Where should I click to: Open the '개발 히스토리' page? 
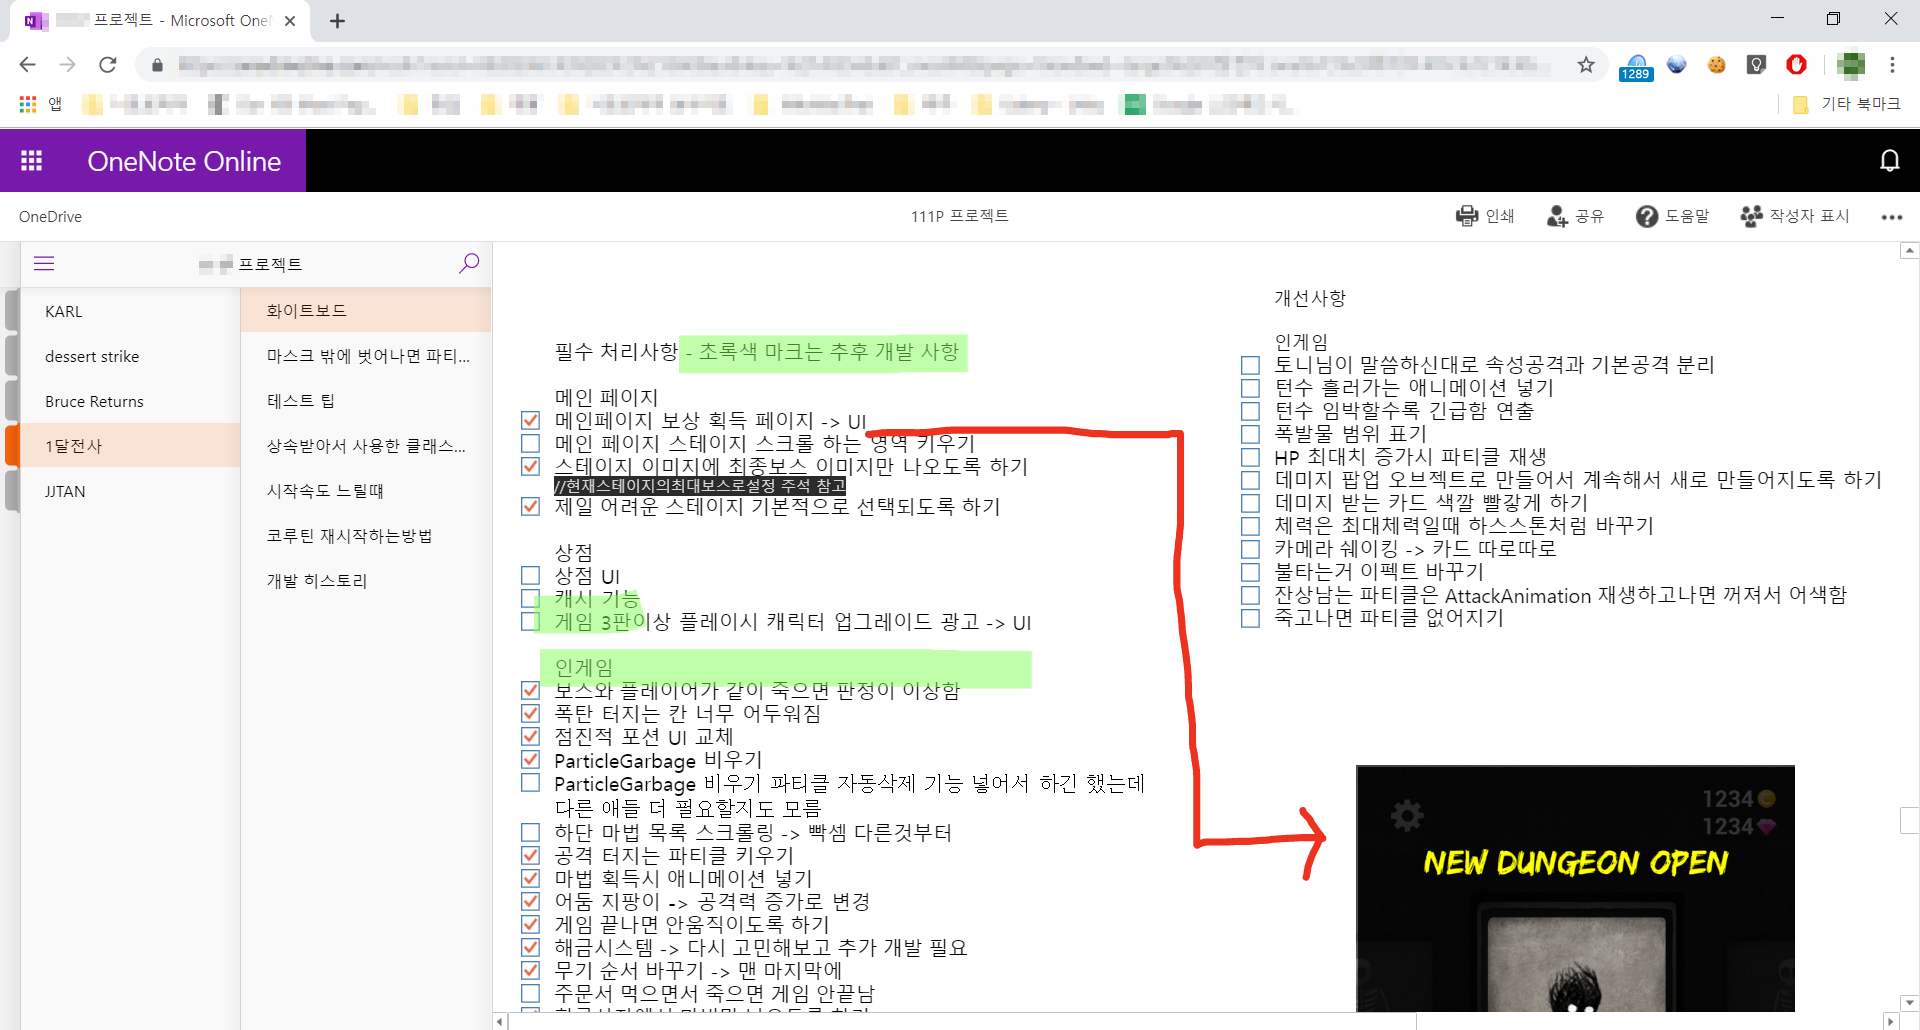pyautogui.click(x=366, y=581)
